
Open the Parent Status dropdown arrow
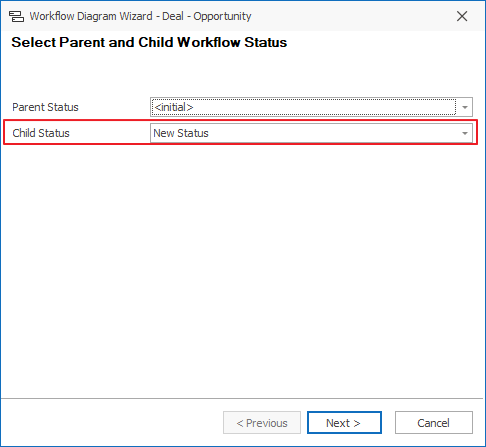point(465,107)
